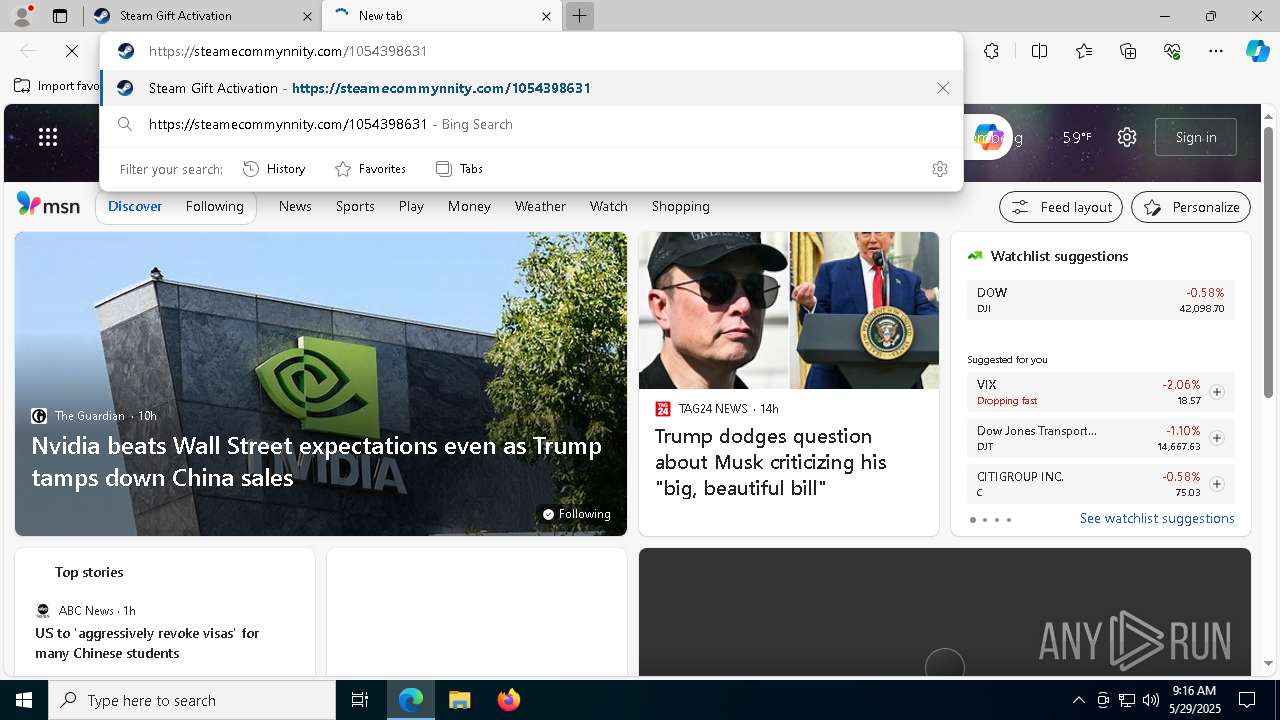Select the Following feed tab

point(214,206)
